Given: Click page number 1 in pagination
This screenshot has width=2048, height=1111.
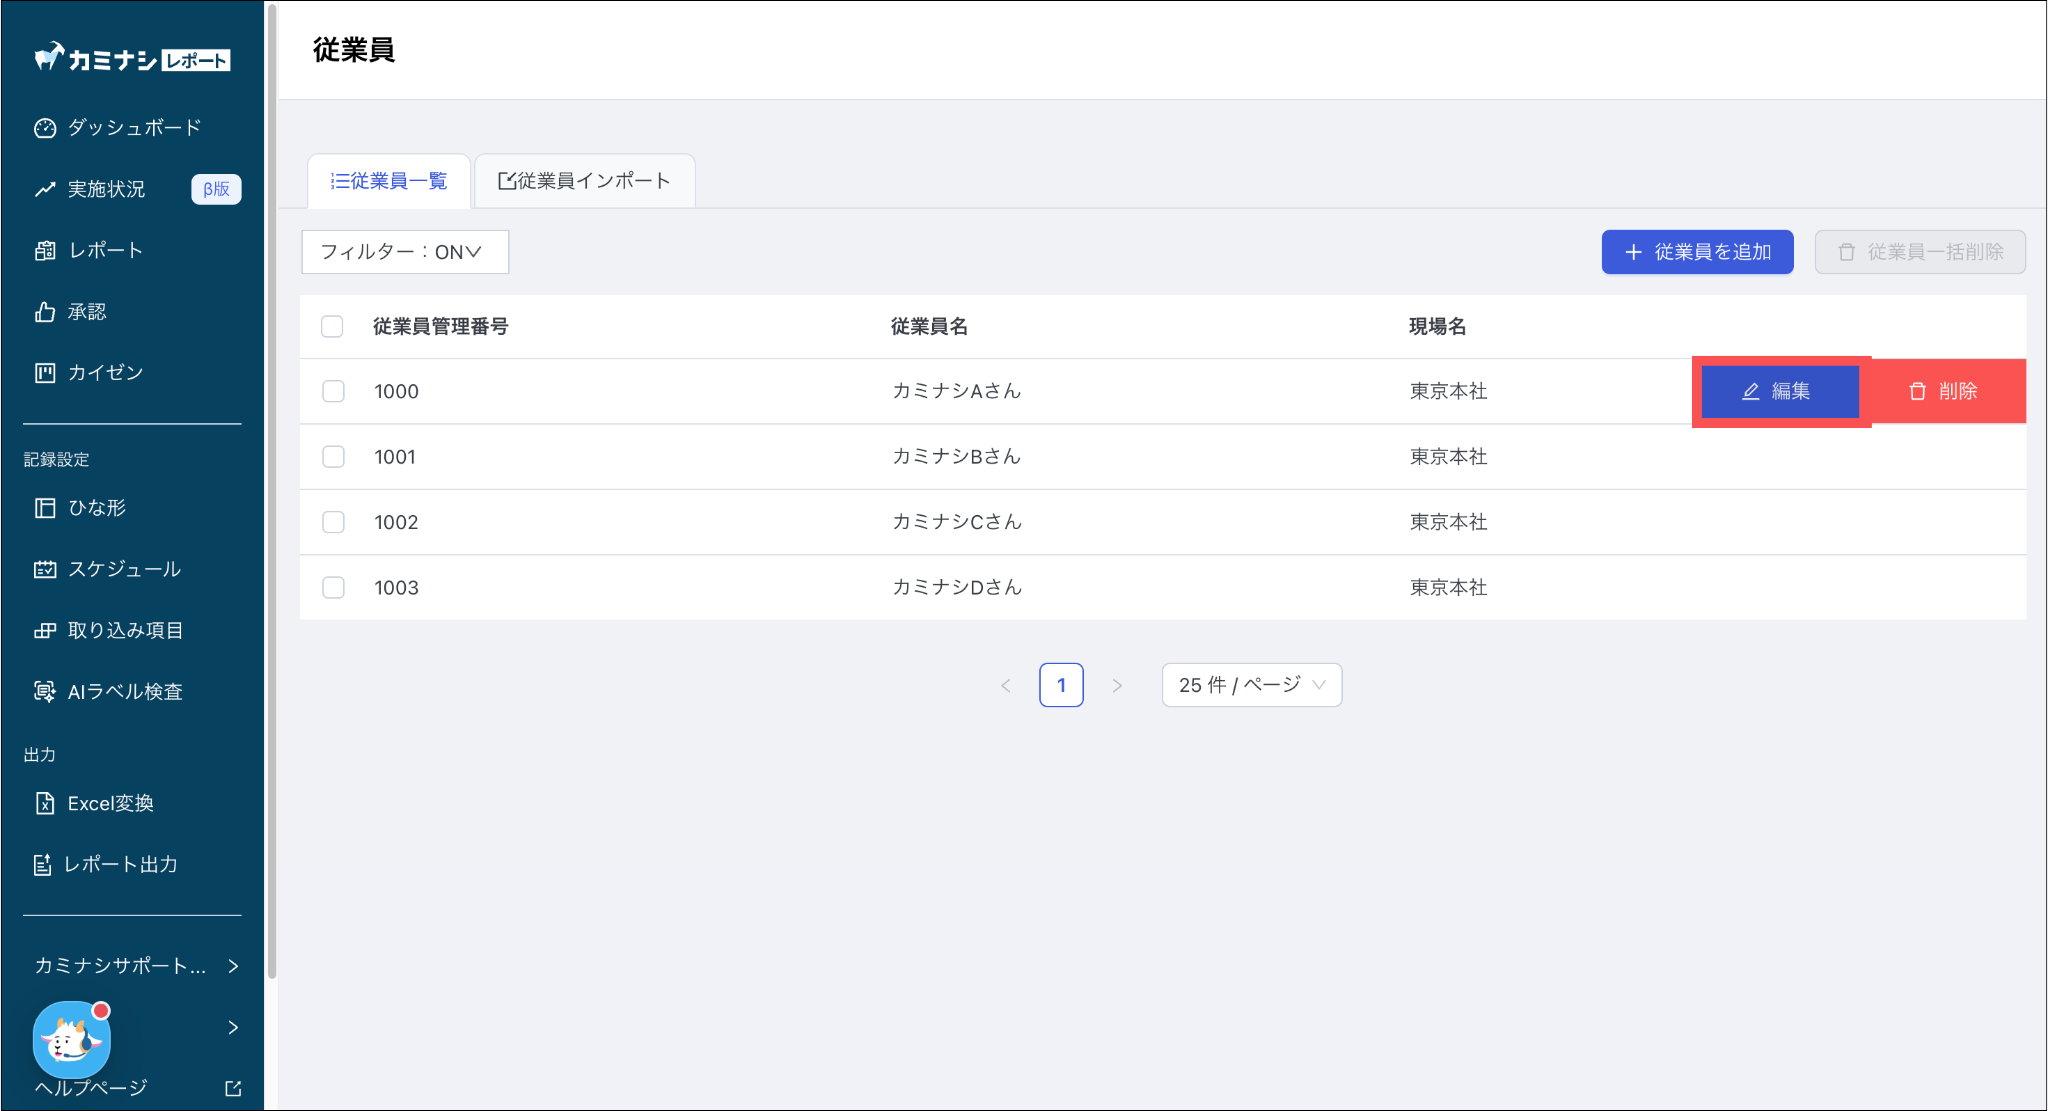Looking at the screenshot, I should pos(1061,685).
